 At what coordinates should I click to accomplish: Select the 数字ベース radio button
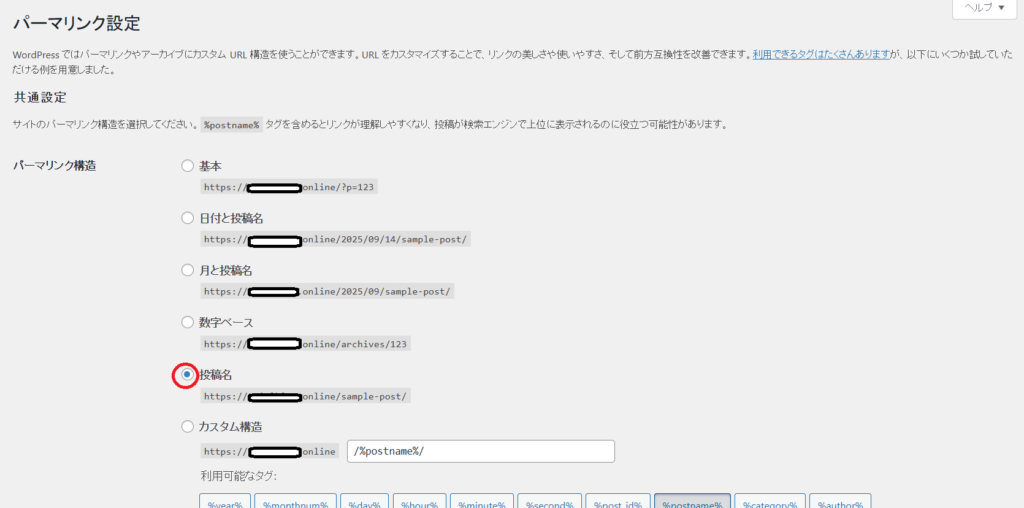pos(187,322)
